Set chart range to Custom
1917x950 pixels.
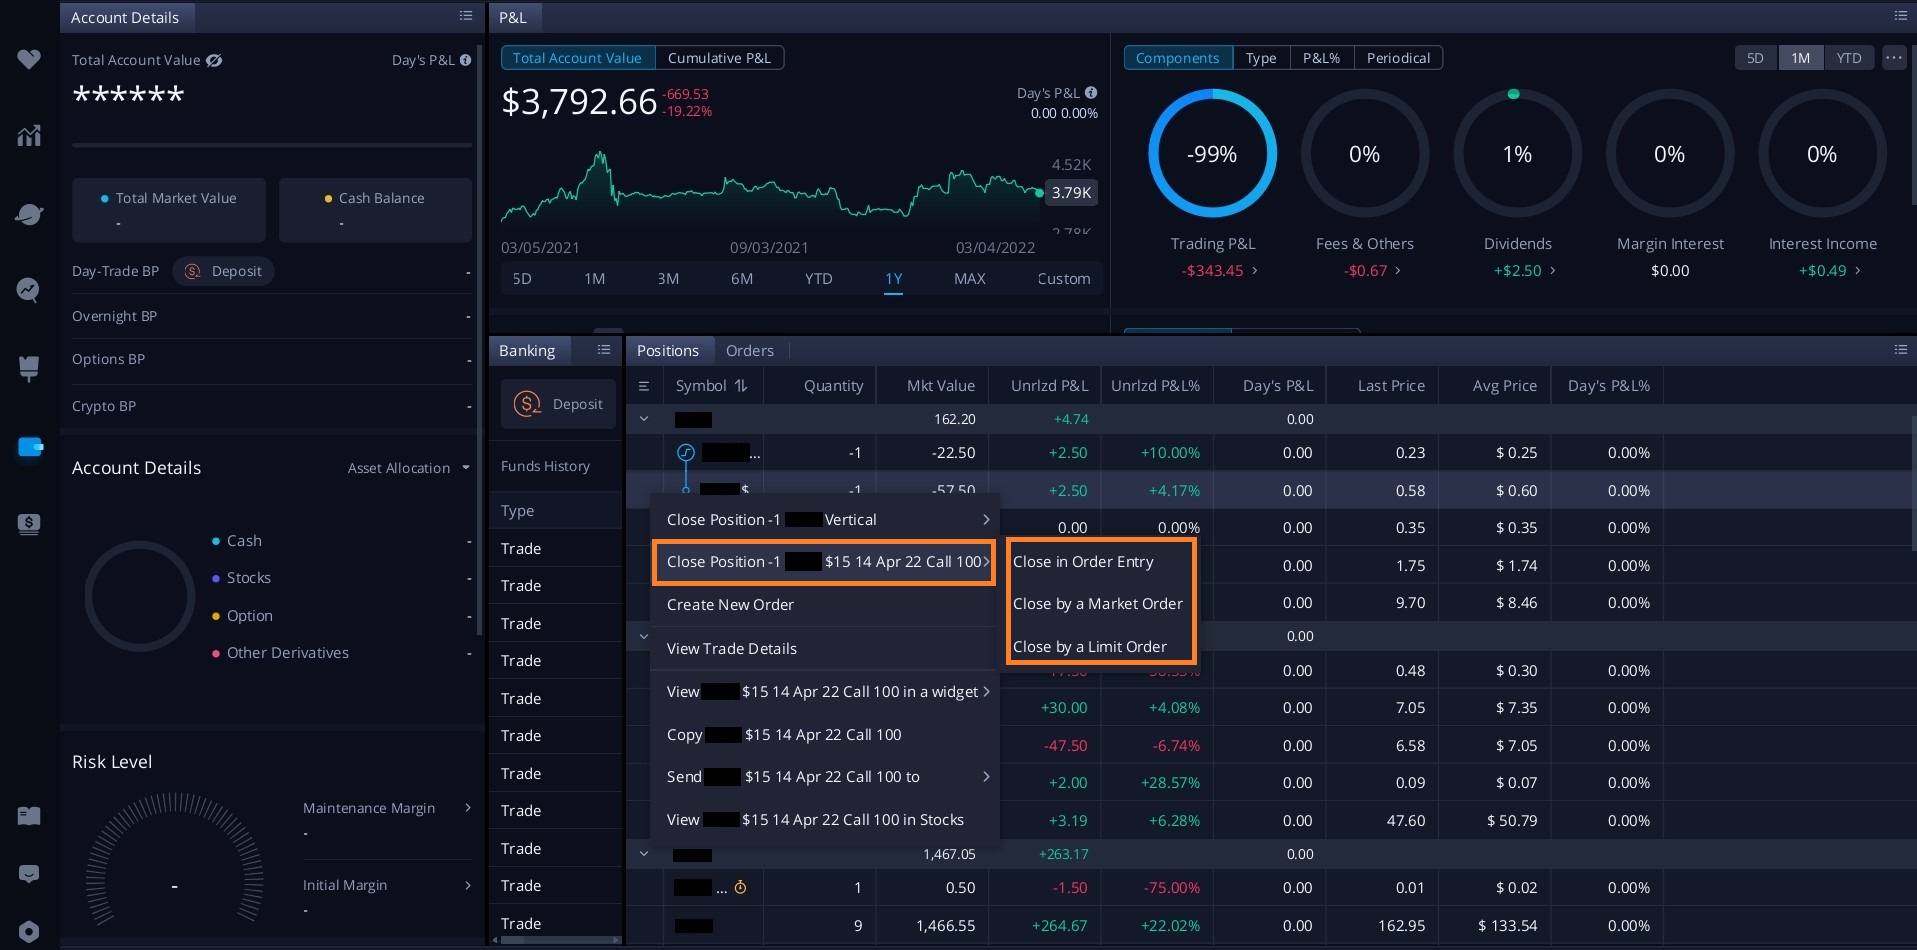1063,279
